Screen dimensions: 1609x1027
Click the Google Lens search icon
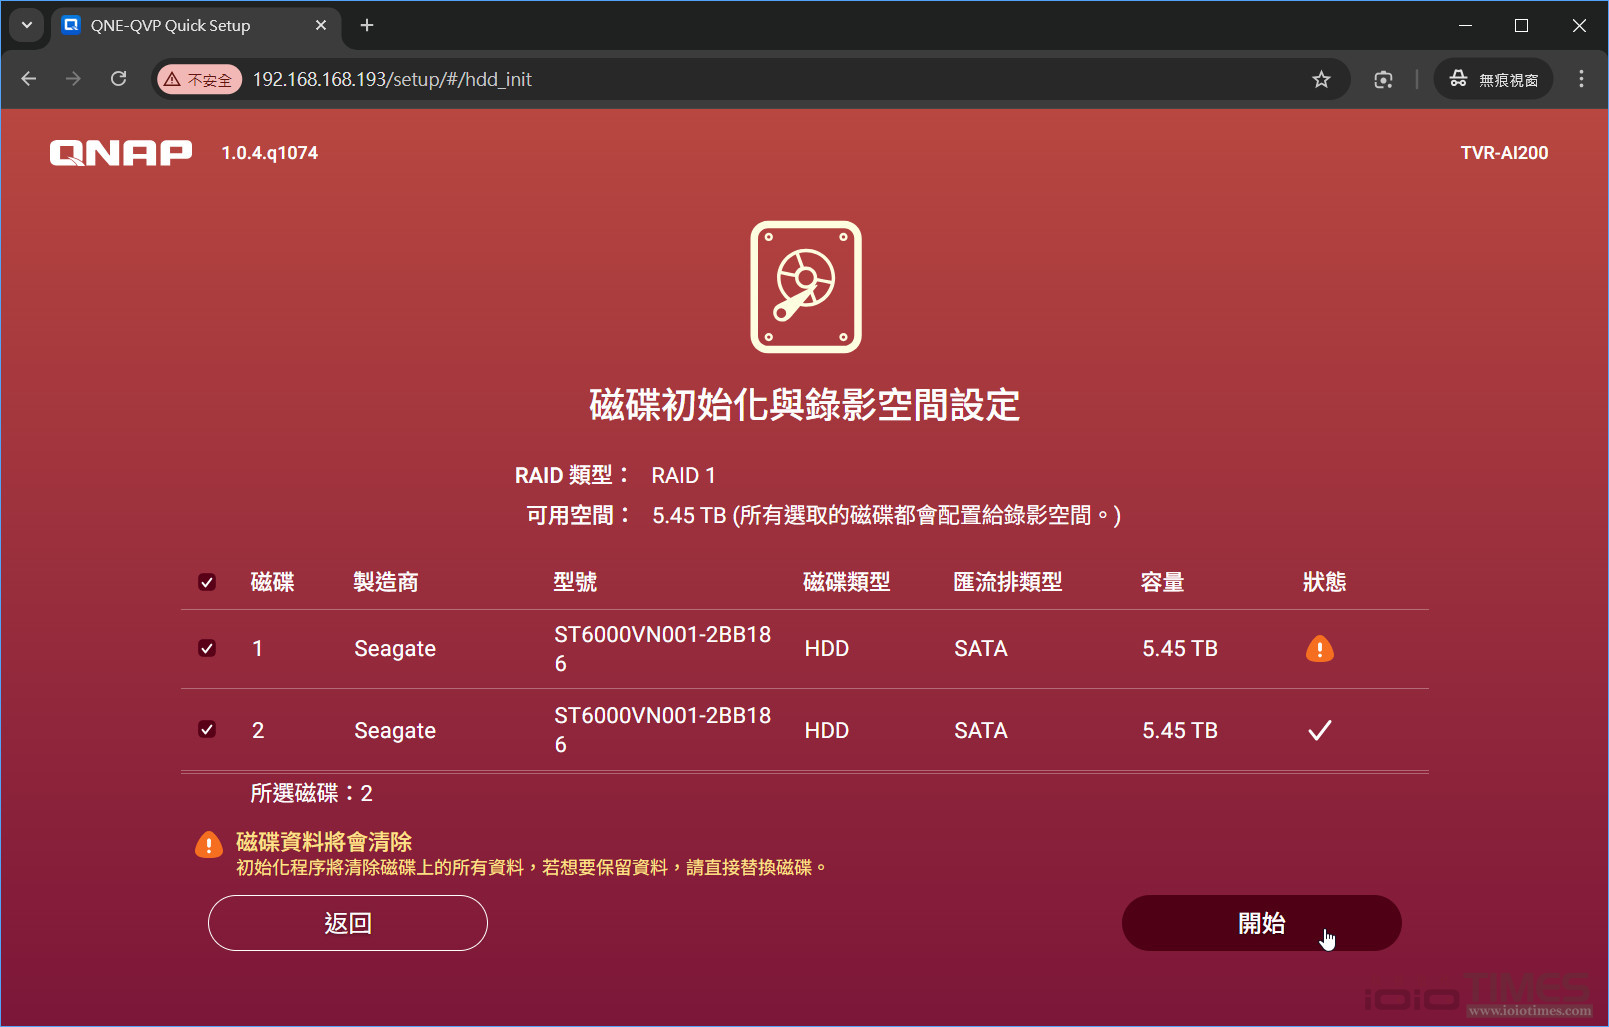coord(1383,78)
